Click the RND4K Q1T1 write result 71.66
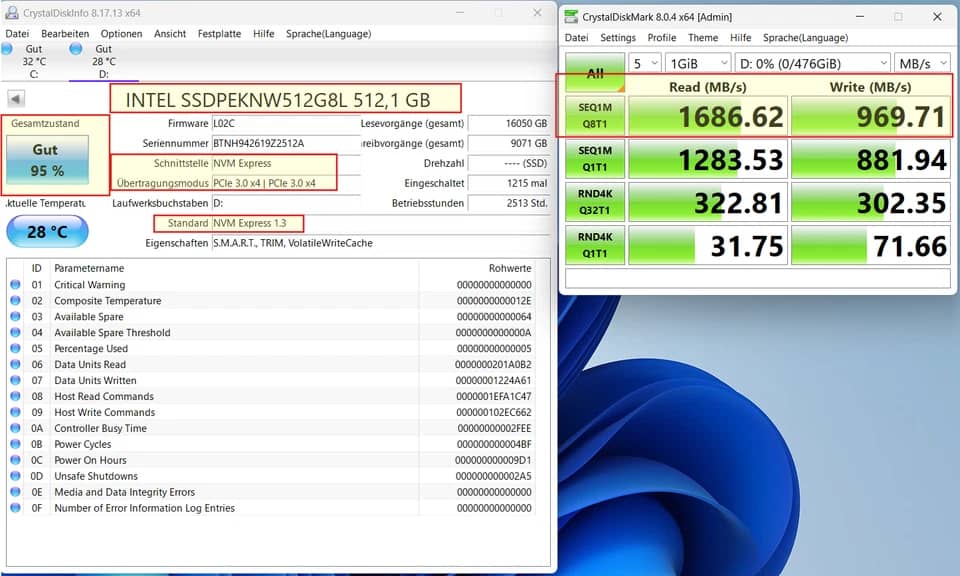Screen dimensions: 960x576 pyautogui.click(x=871, y=245)
